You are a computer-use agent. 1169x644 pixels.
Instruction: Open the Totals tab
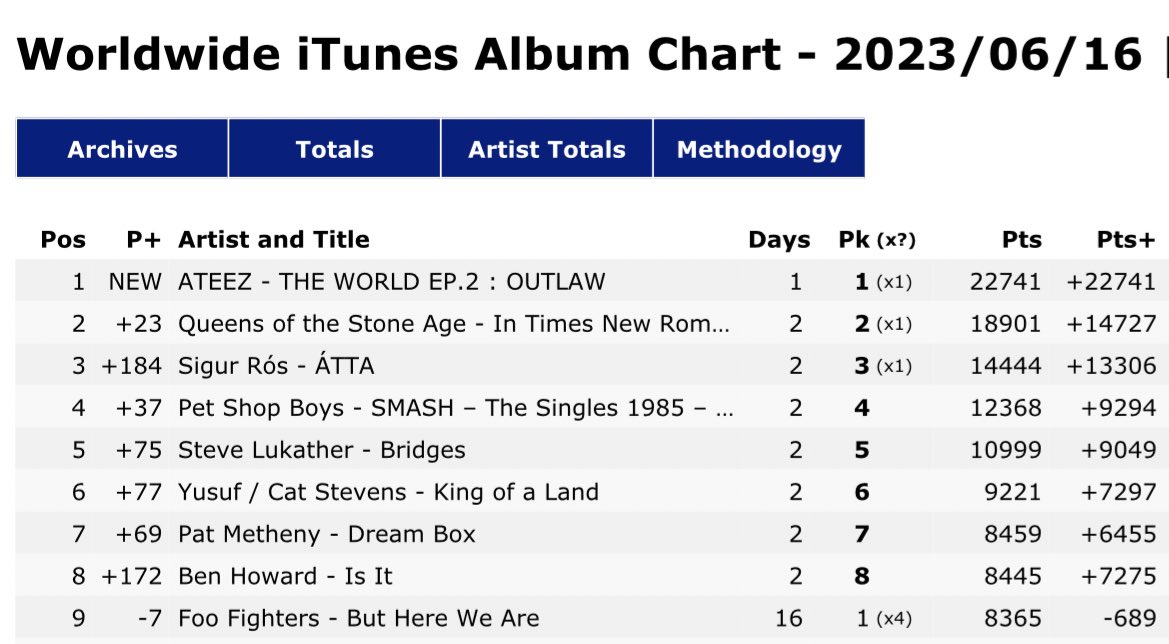[x=335, y=148]
